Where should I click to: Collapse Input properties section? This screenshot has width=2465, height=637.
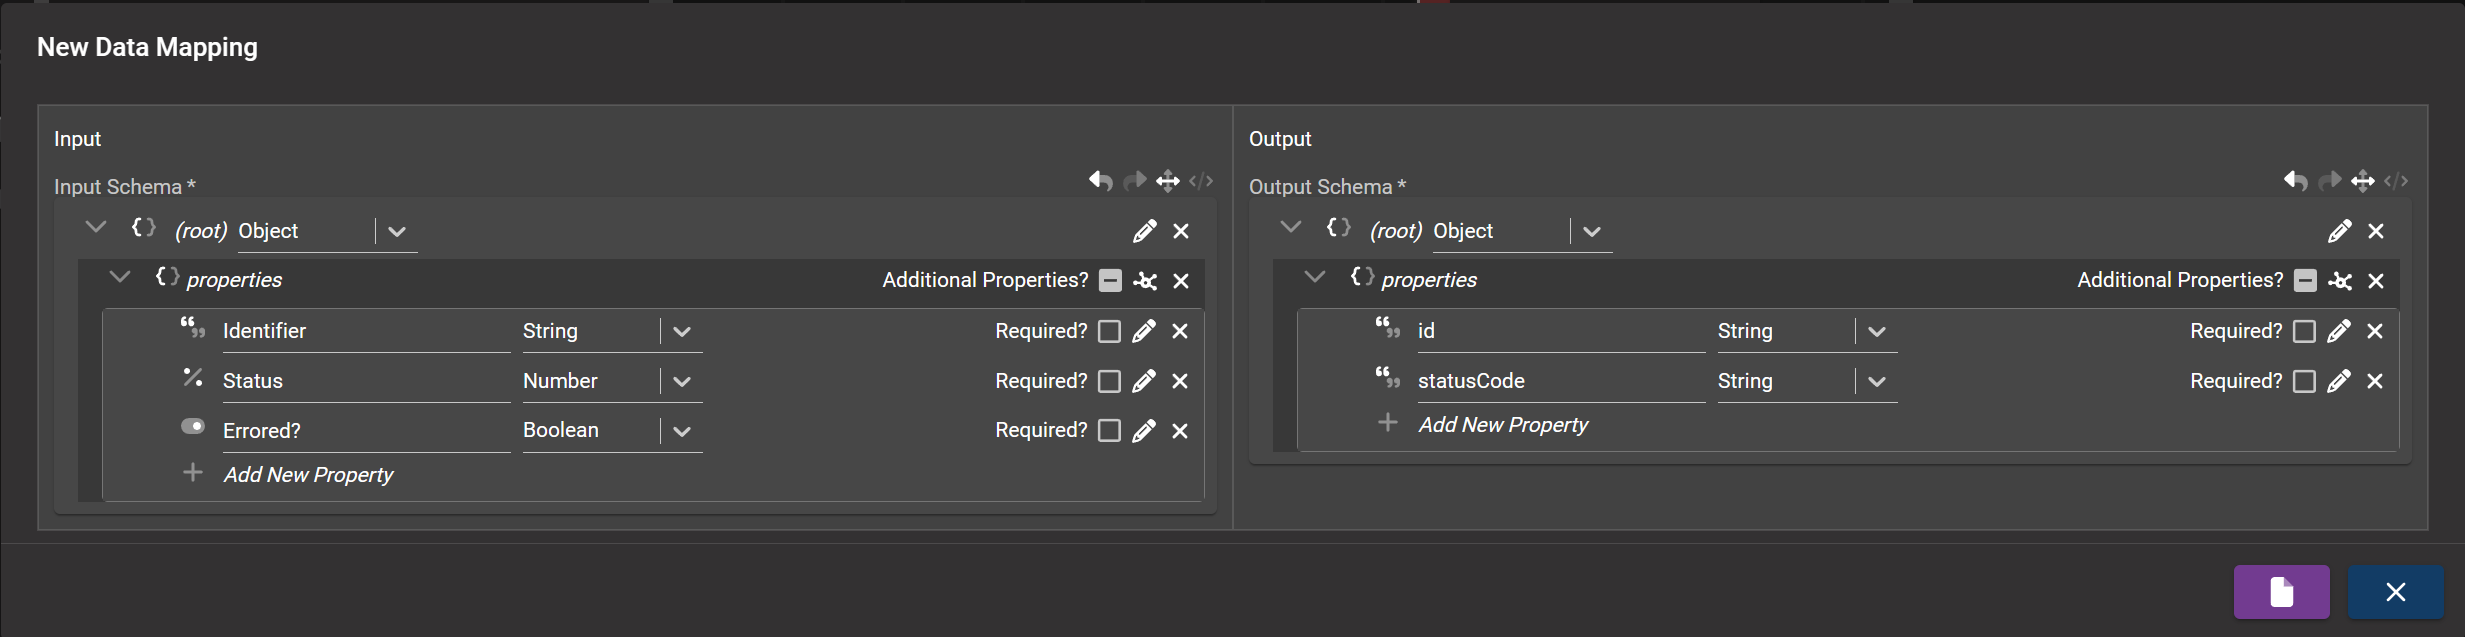pyautogui.click(x=120, y=276)
